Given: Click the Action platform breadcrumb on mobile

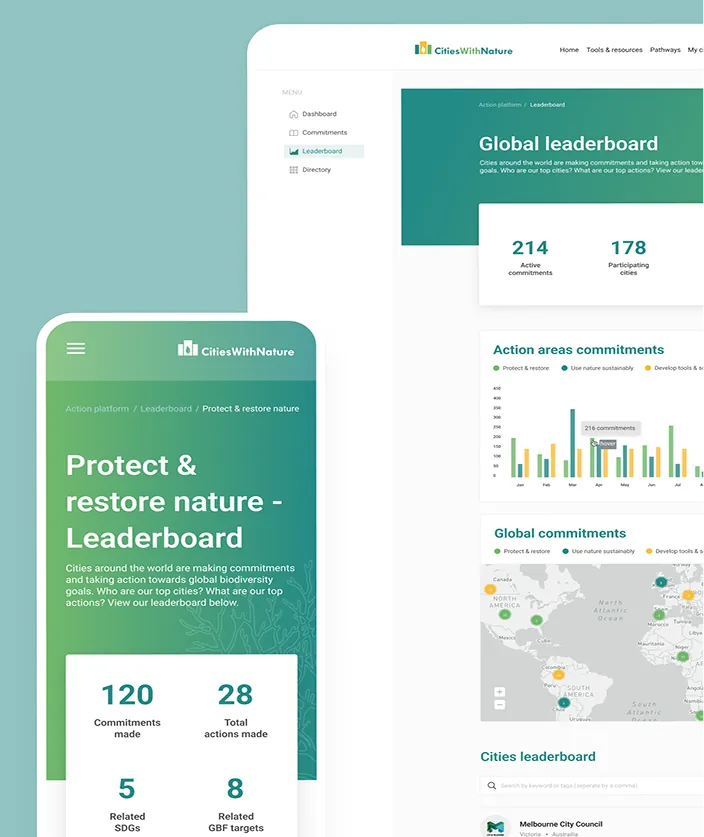Looking at the screenshot, I should point(97,408).
